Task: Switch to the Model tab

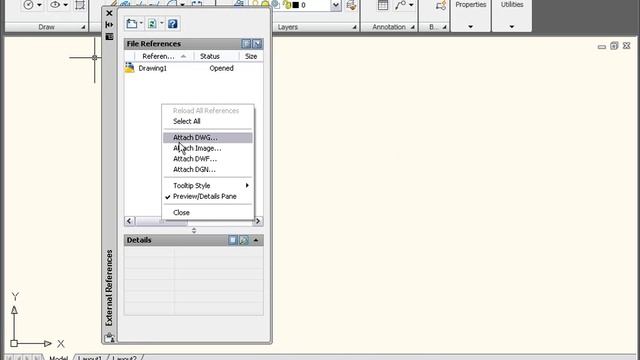Action: [x=58, y=358]
